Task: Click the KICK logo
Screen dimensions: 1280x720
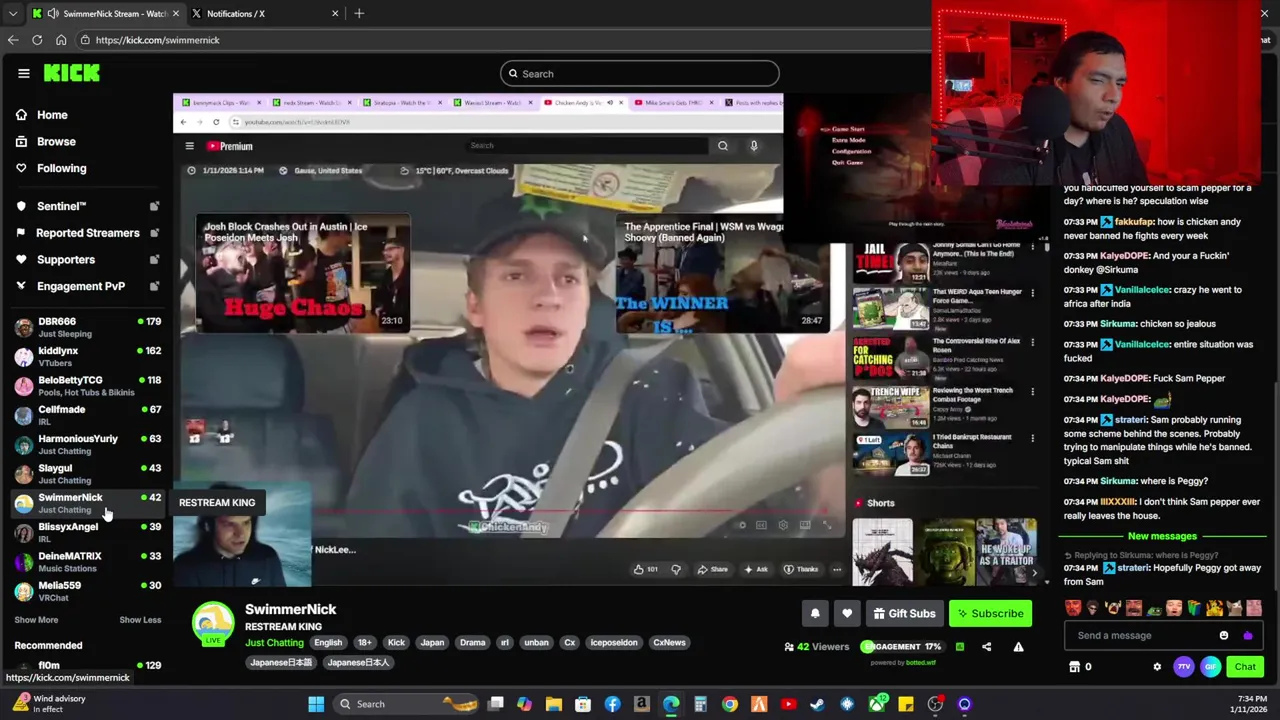Action: click(x=72, y=73)
